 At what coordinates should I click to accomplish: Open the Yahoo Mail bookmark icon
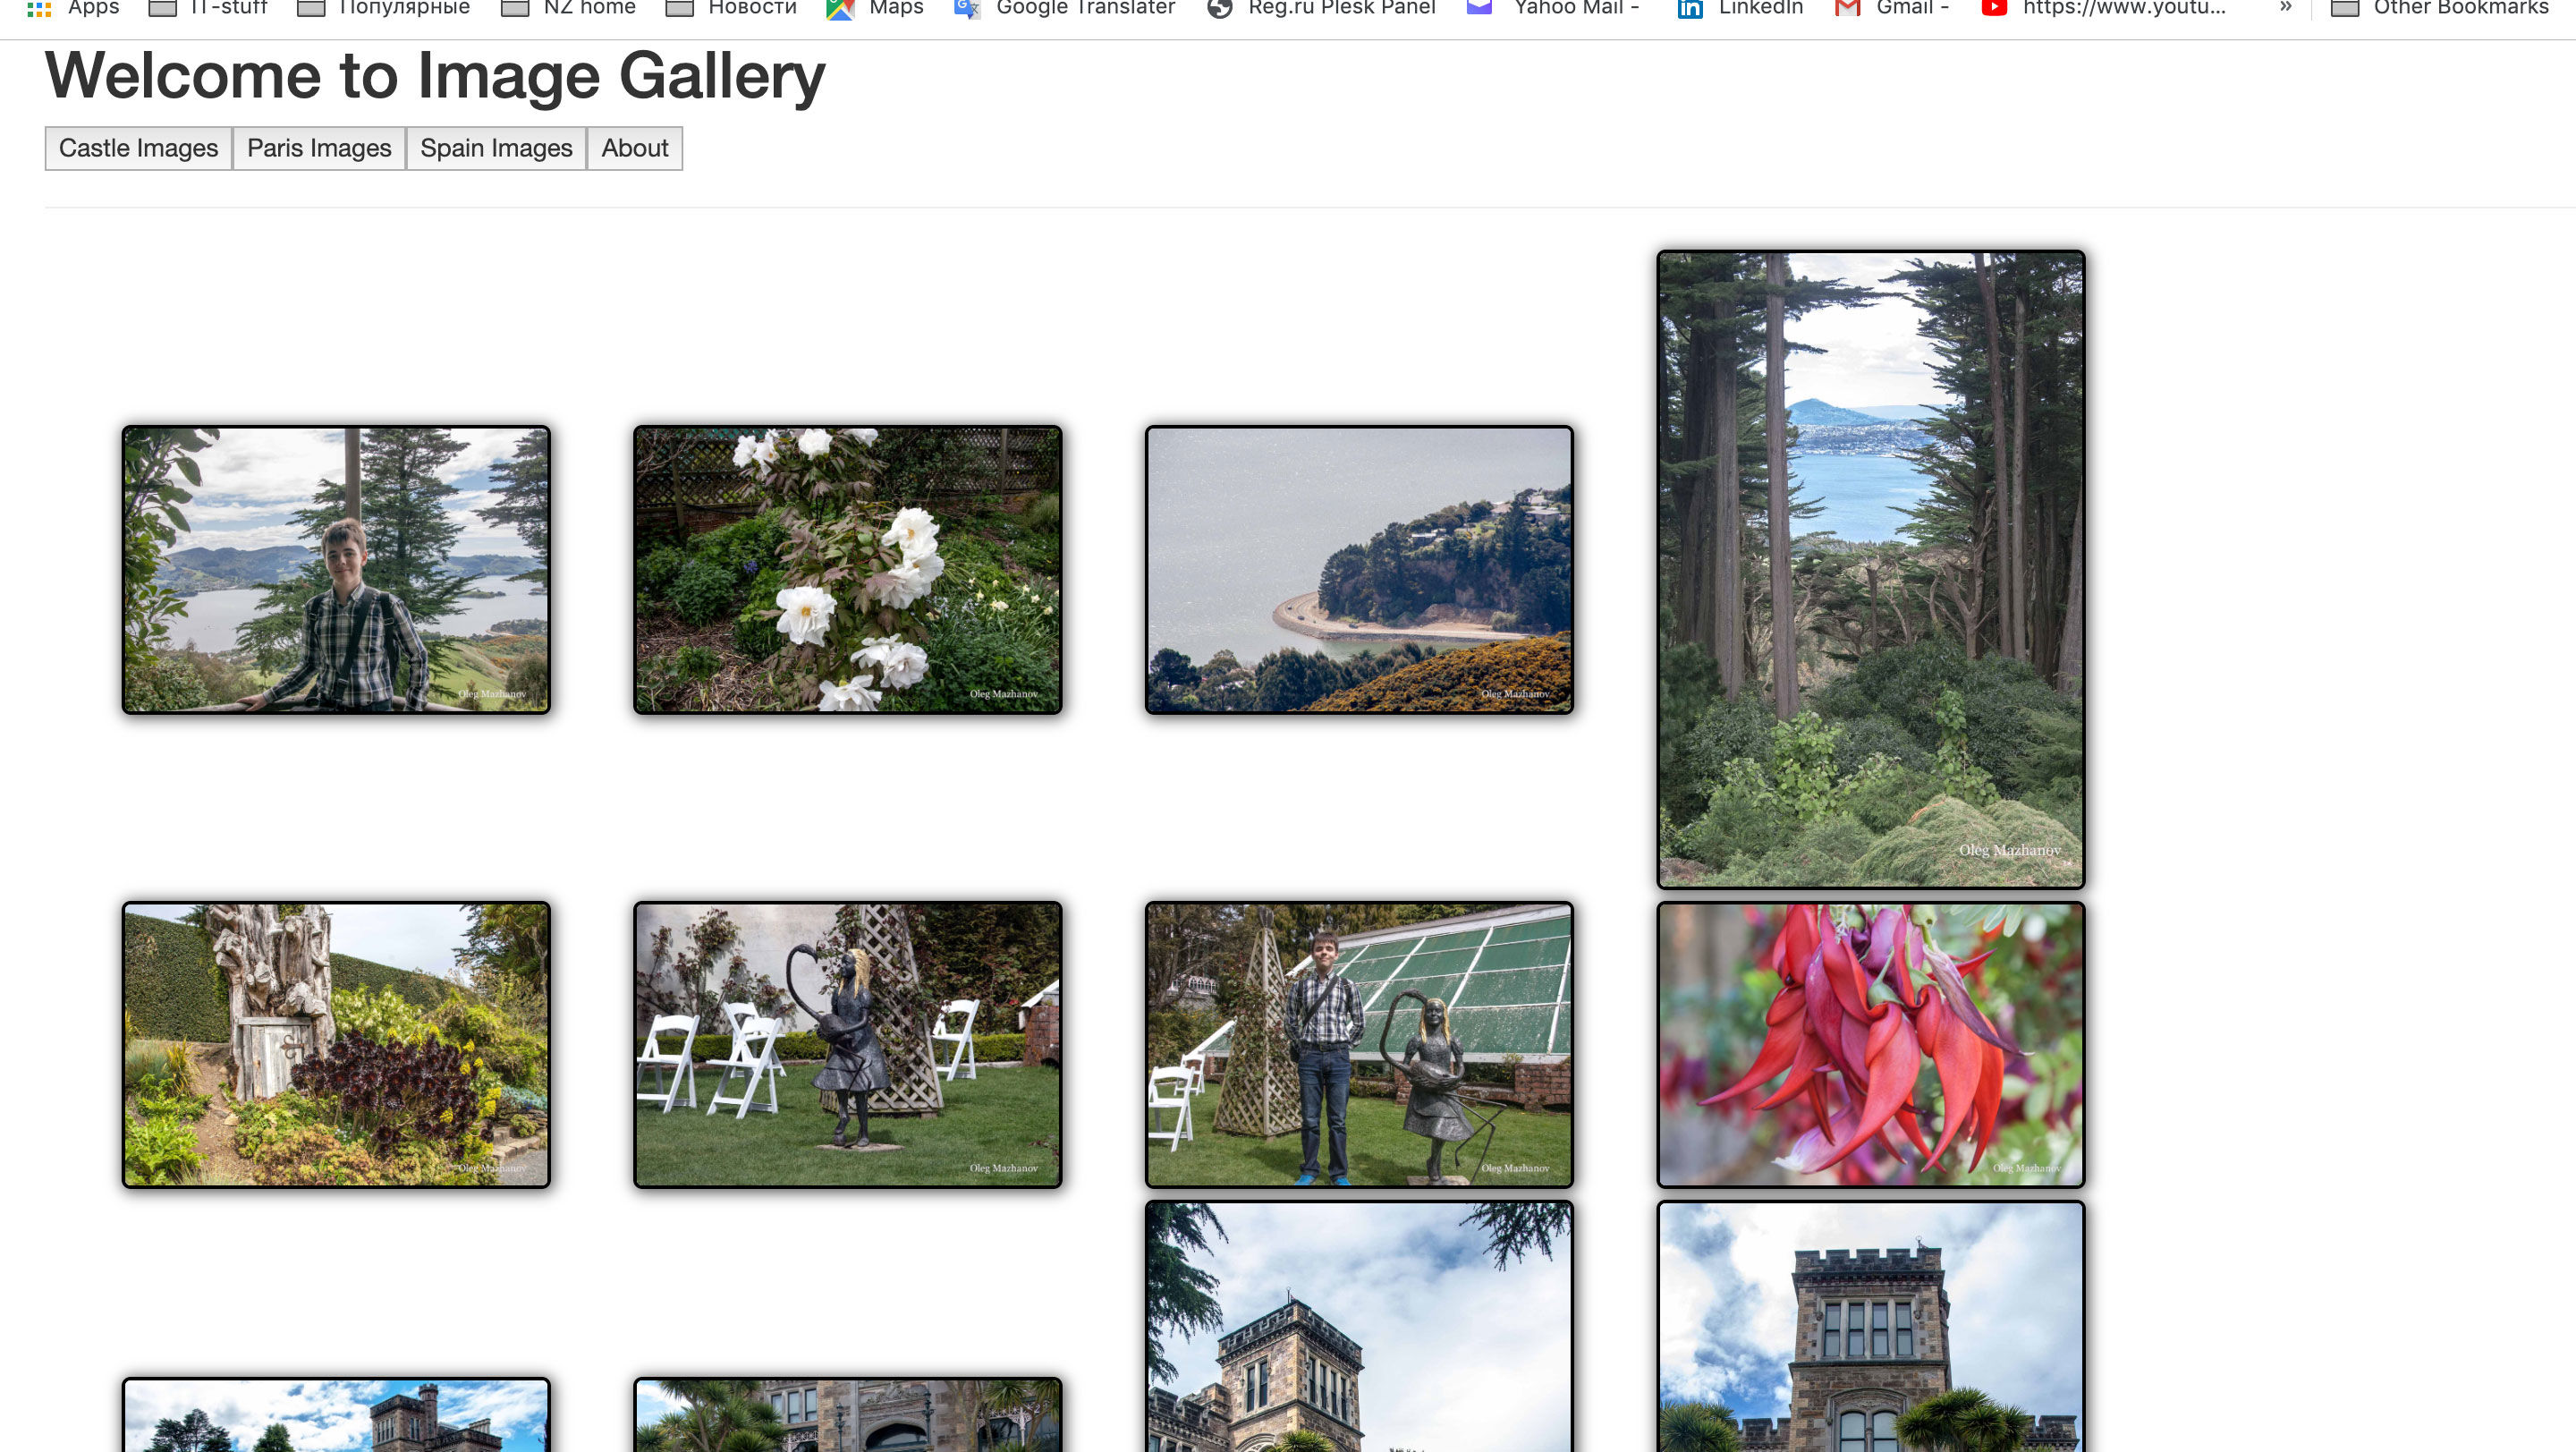(1480, 8)
